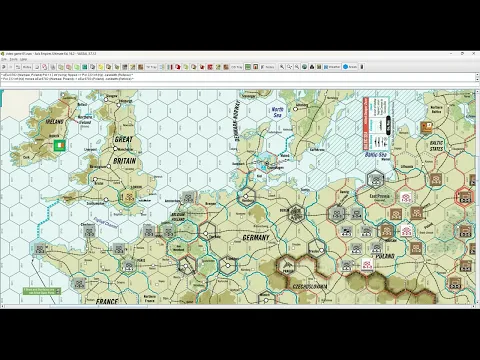This screenshot has height=360, width=480.
Task: Click the globe overview map icon
Action: pyautogui.click(x=304, y=67)
